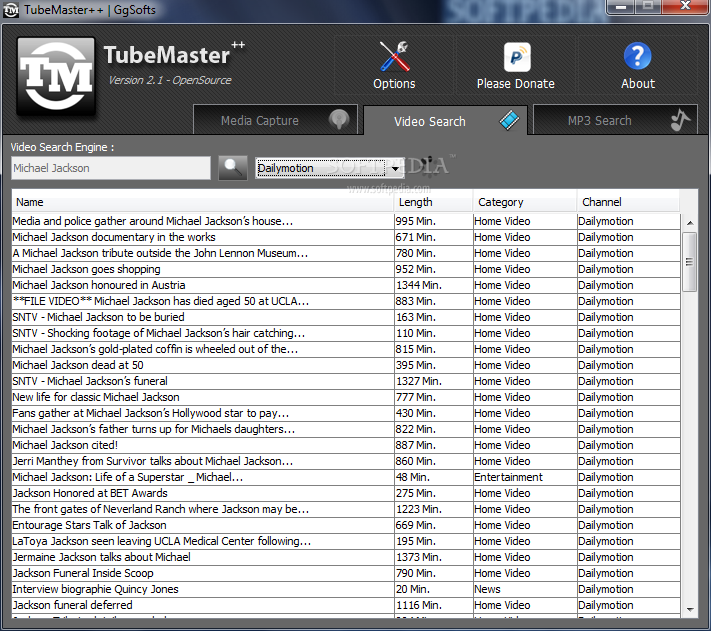The height and width of the screenshot is (631, 711).
Task: Click the magnifier search button
Action: 233,168
